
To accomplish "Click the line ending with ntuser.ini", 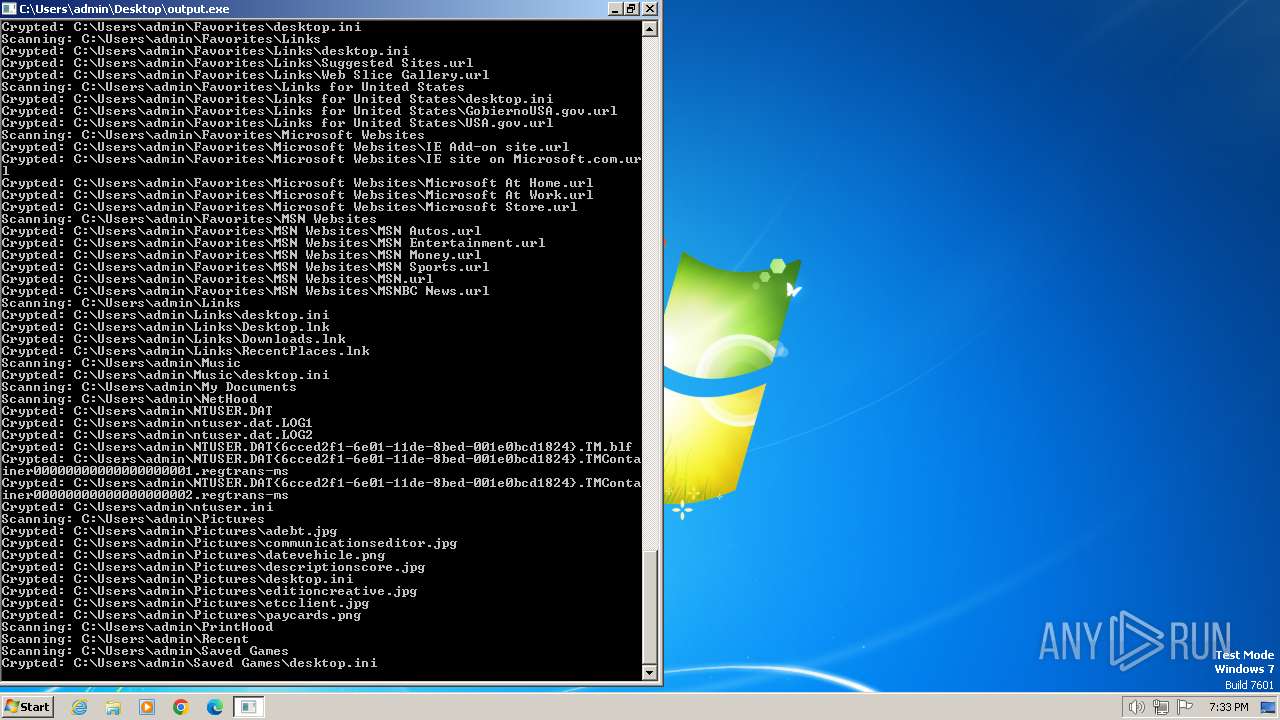I will coord(137,507).
